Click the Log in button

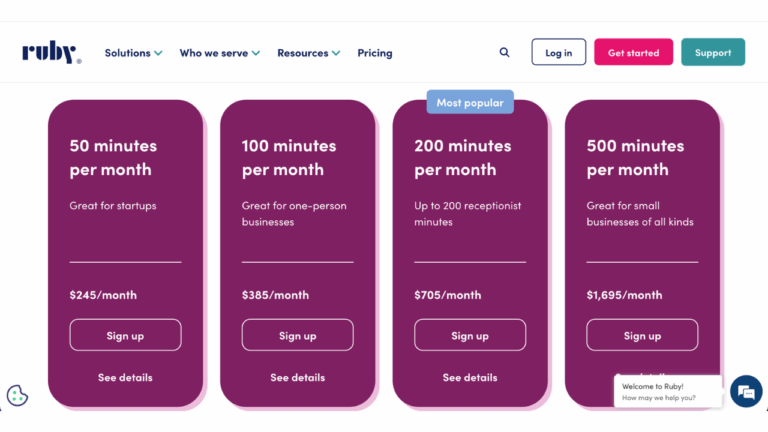pyautogui.click(x=559, y=53)
